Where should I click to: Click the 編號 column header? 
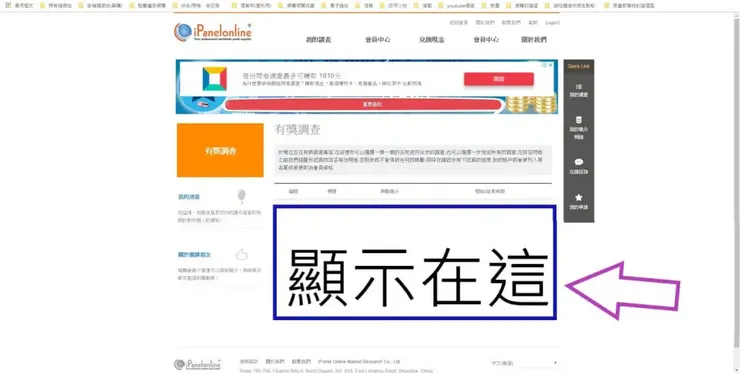294,191
